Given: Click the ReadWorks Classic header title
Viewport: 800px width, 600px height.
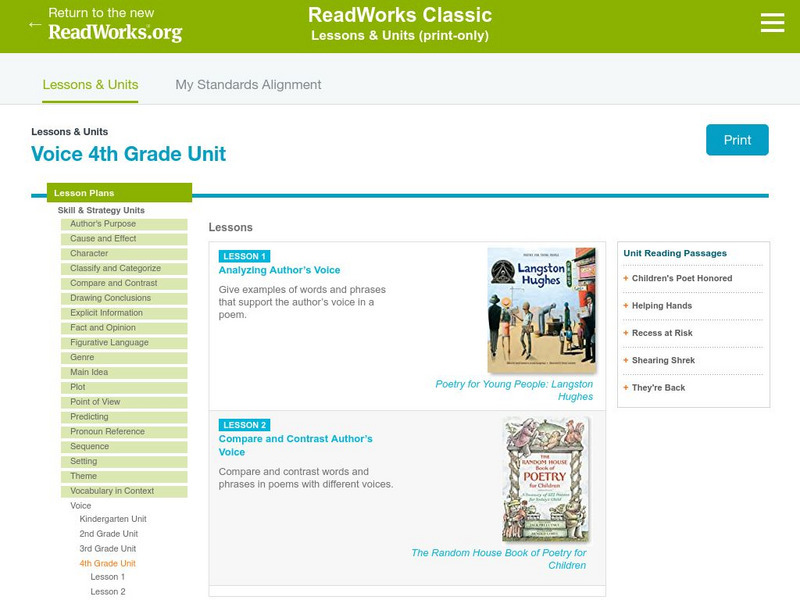Looking at the screenshot, I should [x=400, y=15].
